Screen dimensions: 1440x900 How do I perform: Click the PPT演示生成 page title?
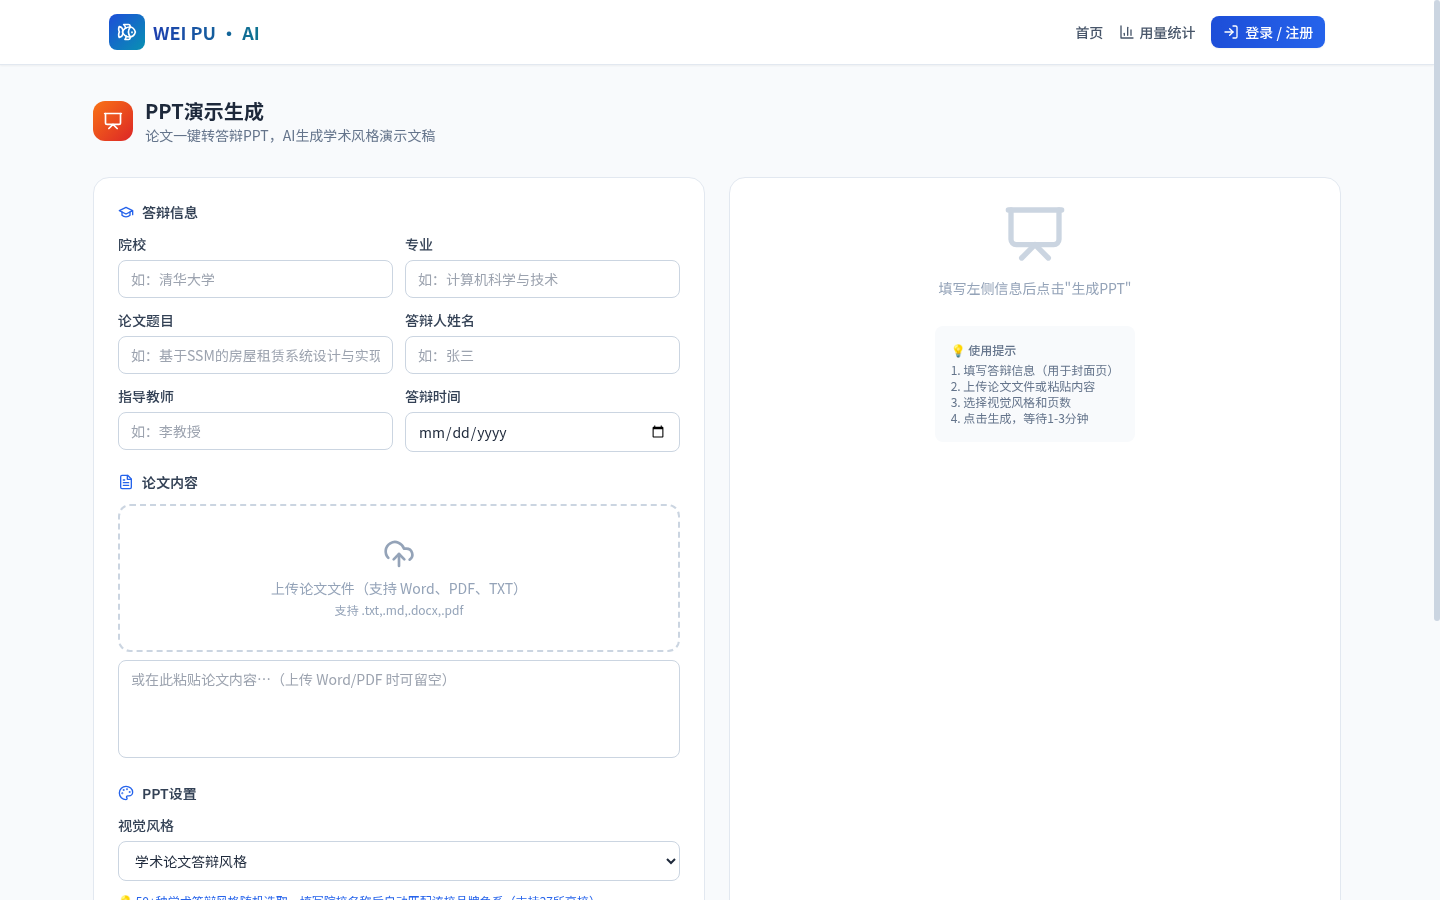tap(204, 111)
